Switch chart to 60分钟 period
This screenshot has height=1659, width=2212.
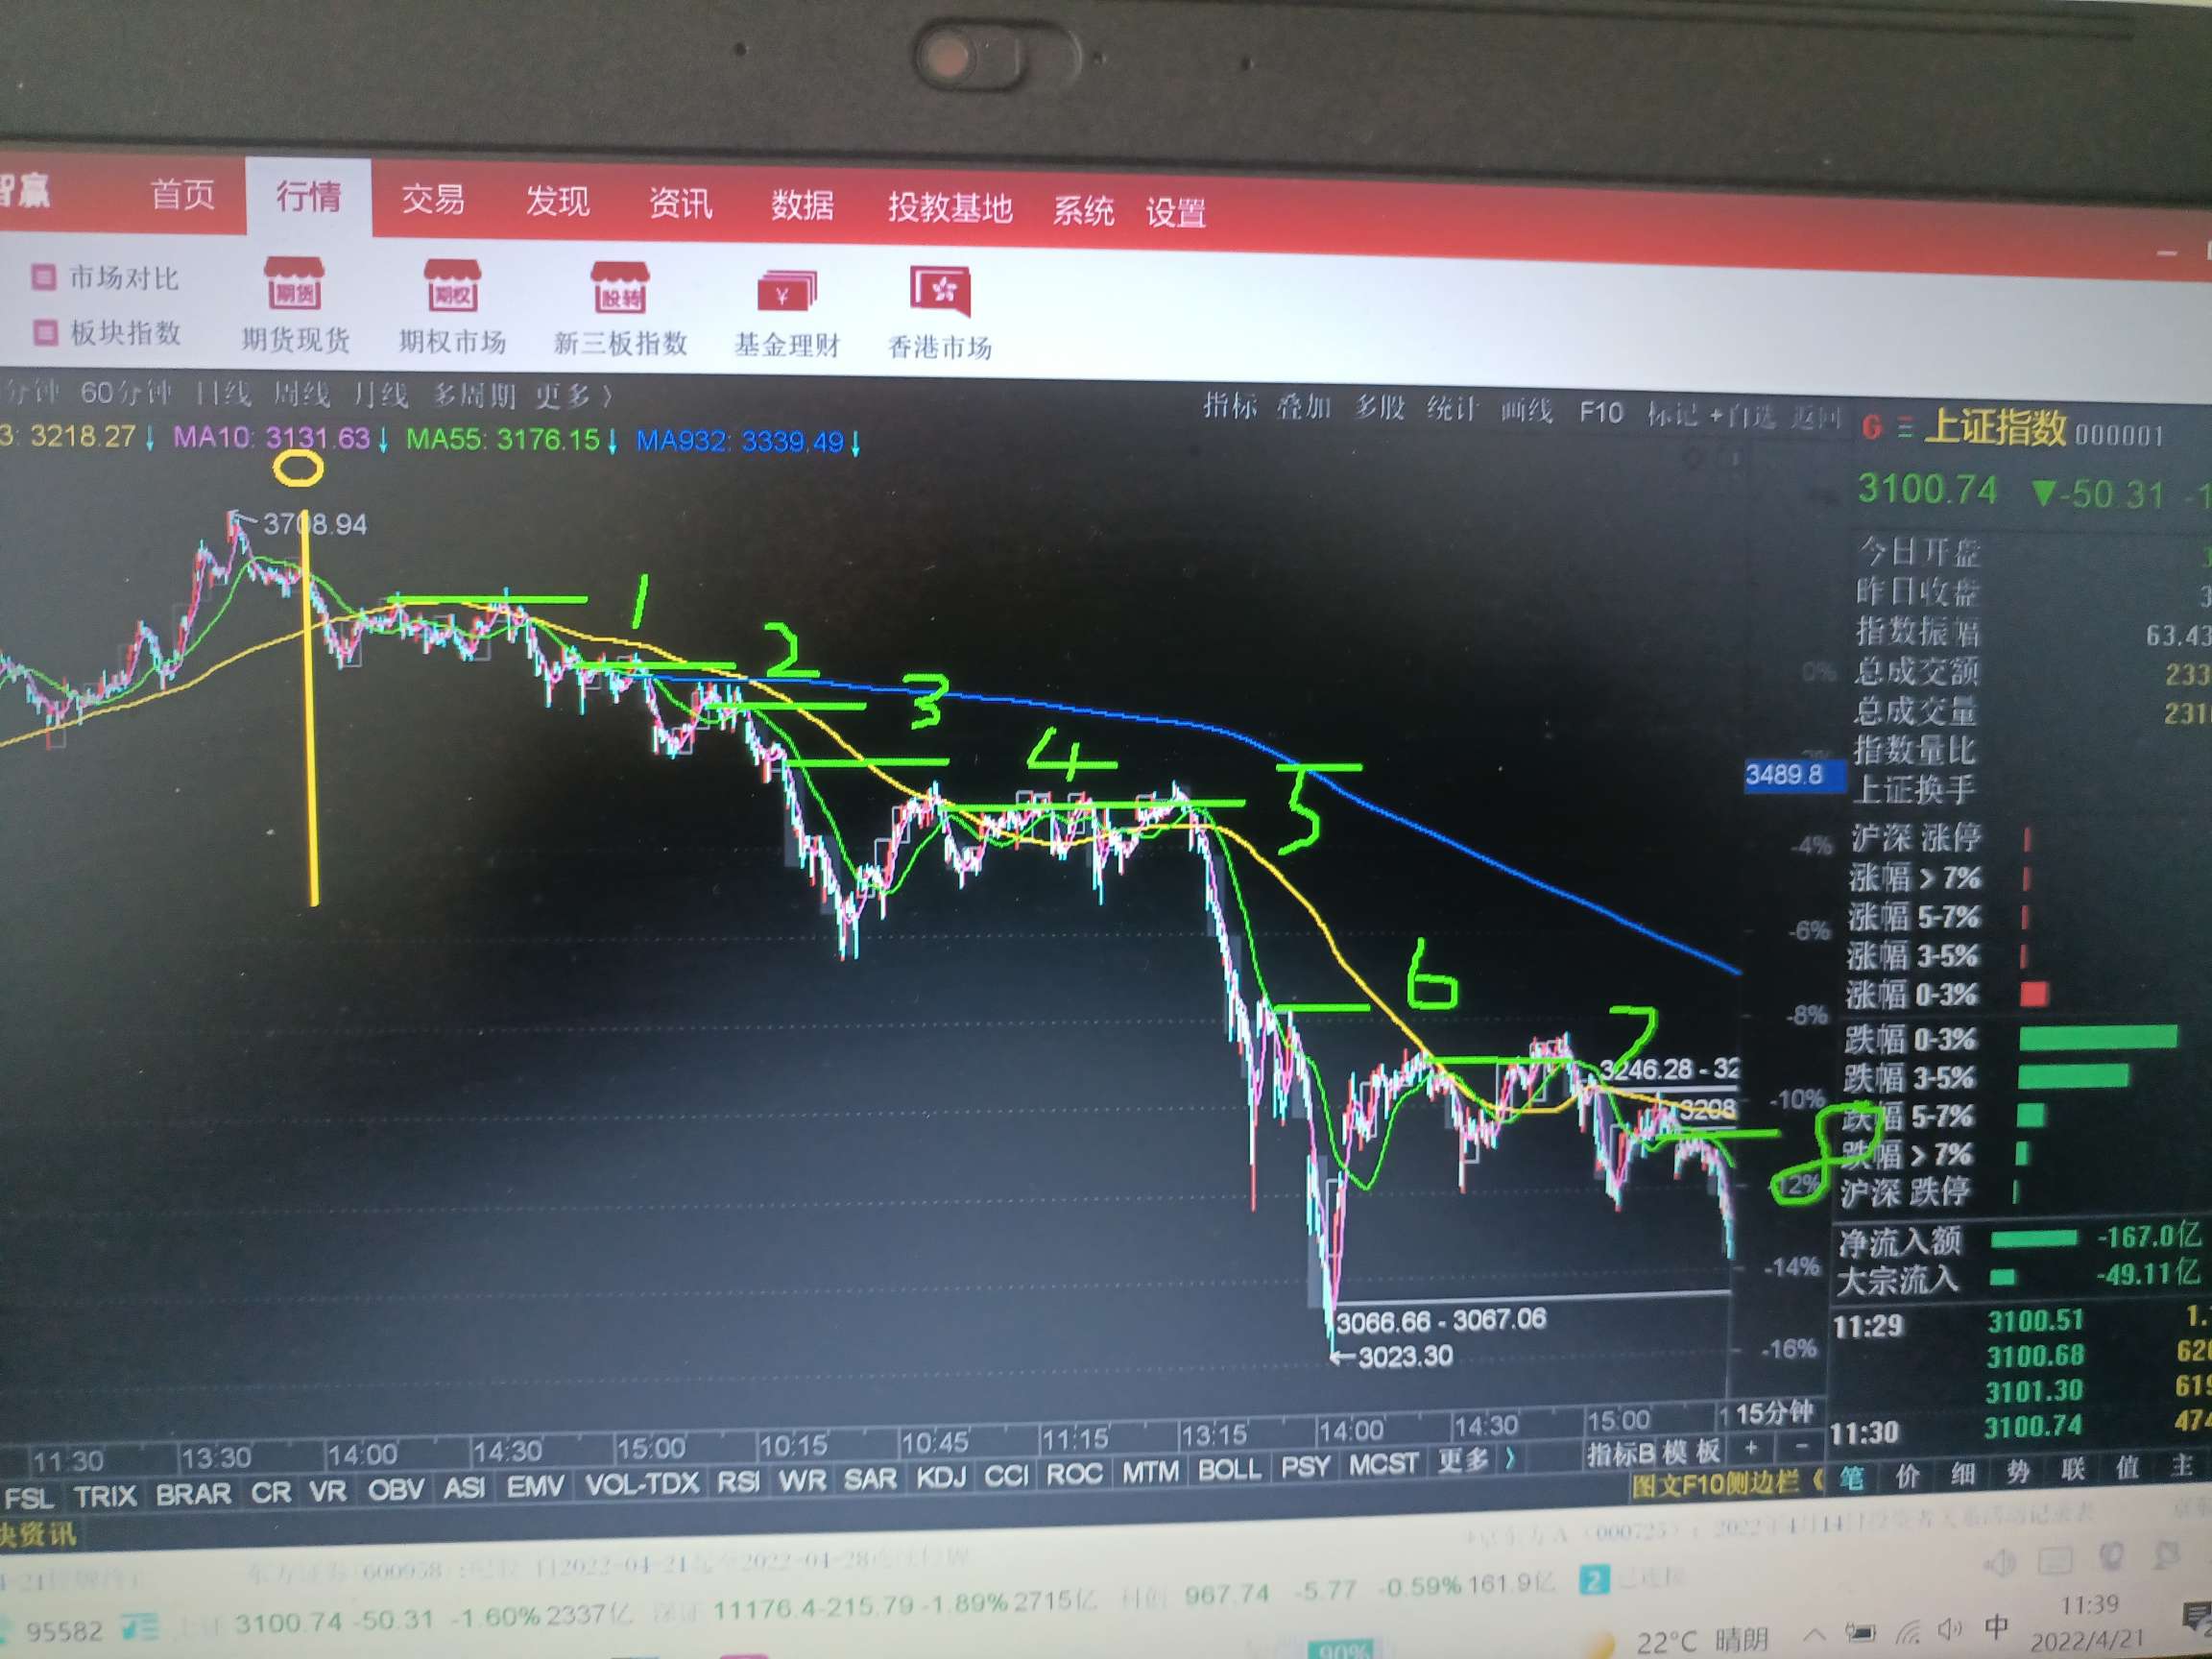click(x=126, y=392)
